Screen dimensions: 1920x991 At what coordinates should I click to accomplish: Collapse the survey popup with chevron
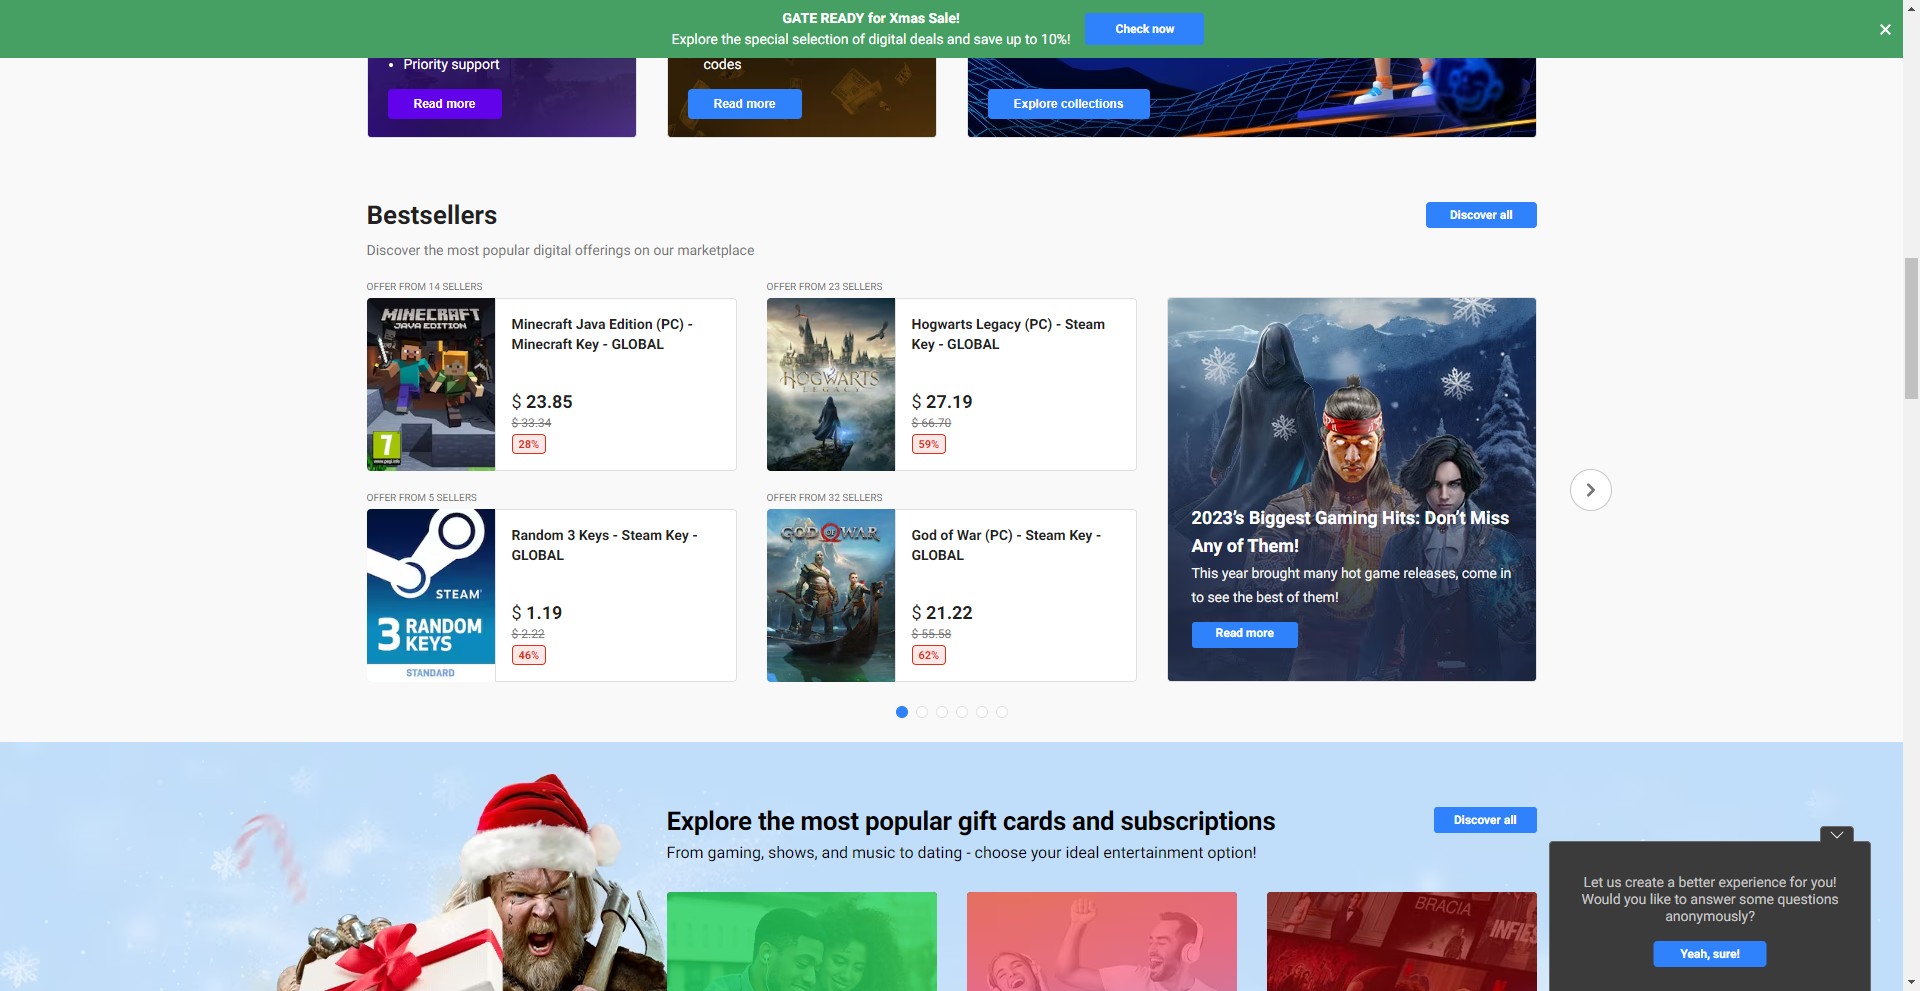pyautogui.click(x=1836, y=835)
